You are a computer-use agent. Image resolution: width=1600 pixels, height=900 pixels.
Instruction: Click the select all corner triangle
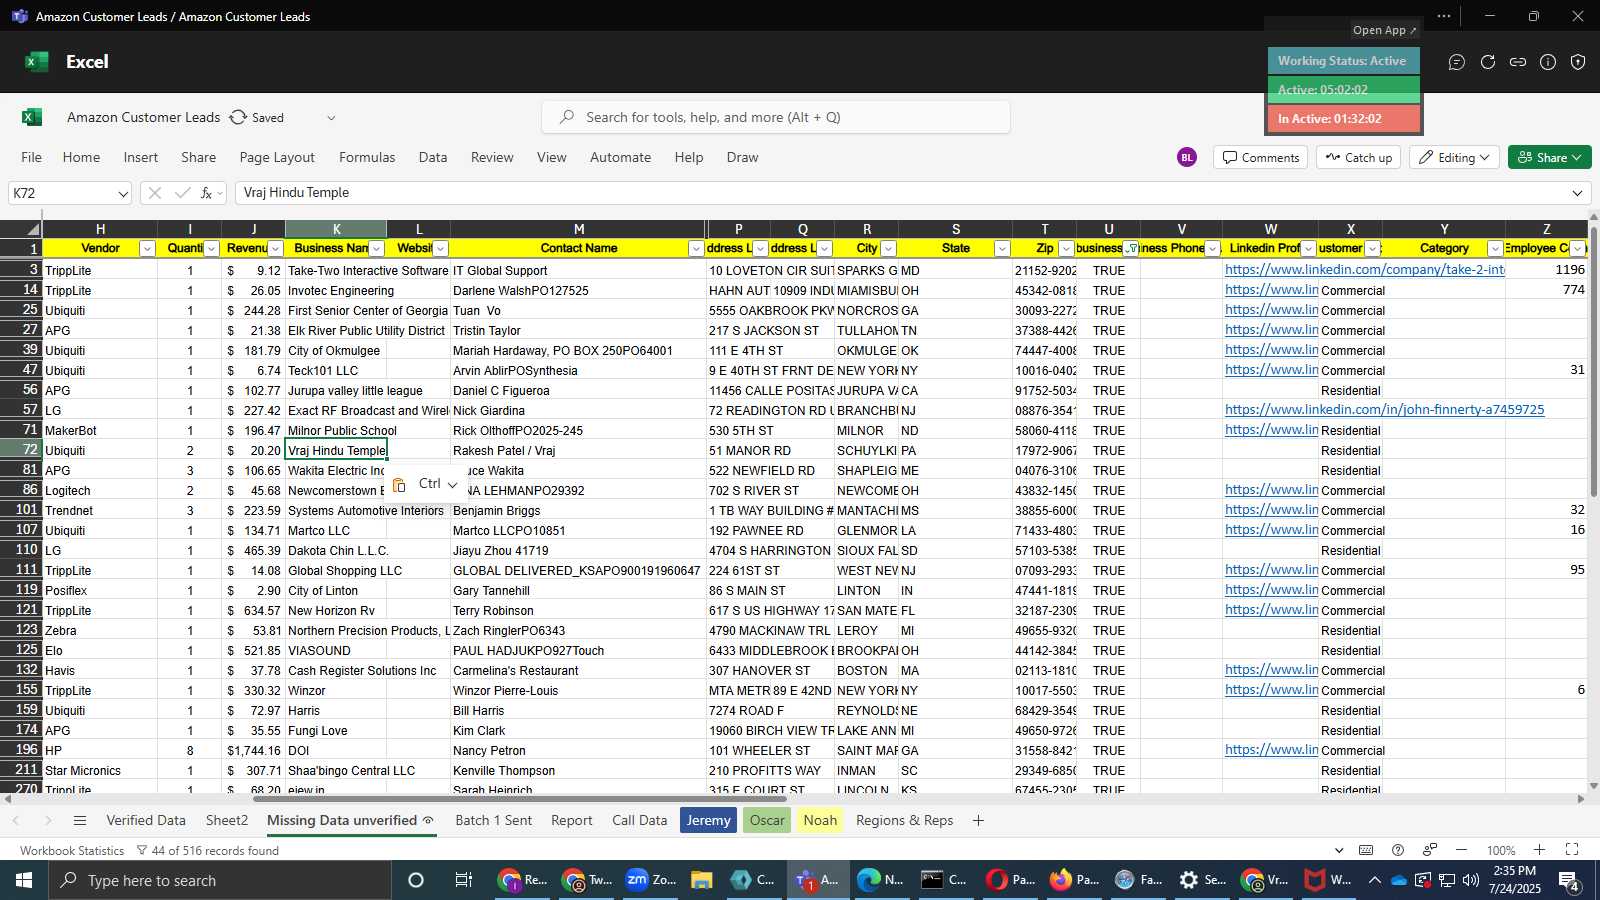pyautogui.click(x=32, y=229)
